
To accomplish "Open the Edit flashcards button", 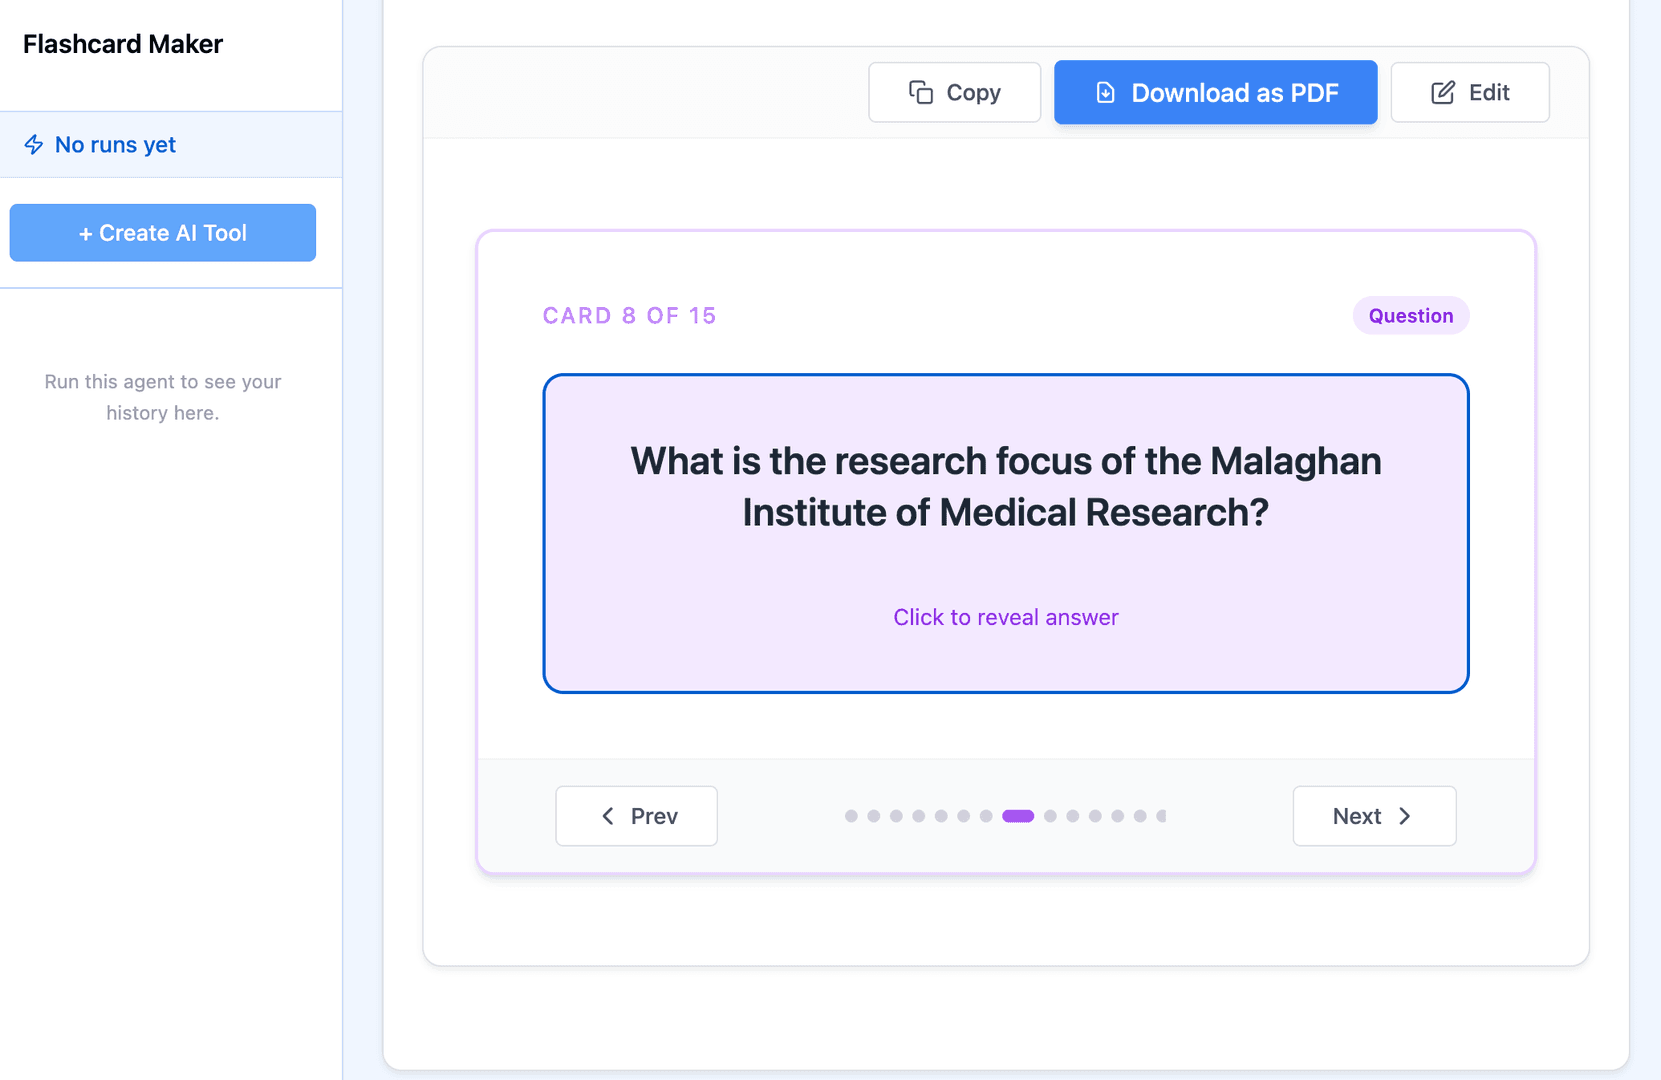I will tap(1470, 92).
